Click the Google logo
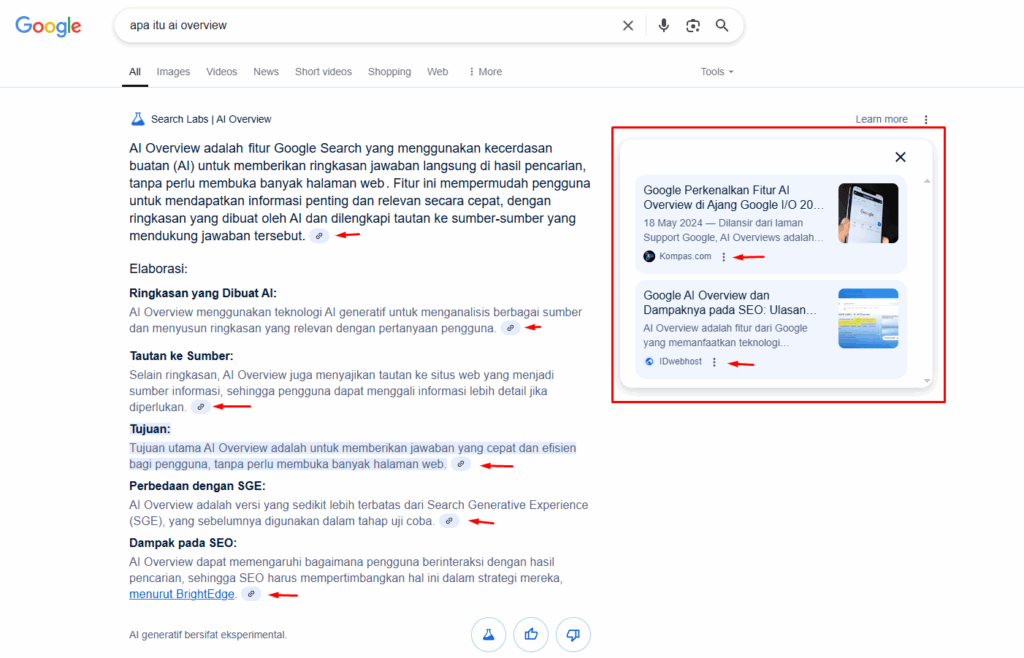1024x658 pixels. pos(48,25)
